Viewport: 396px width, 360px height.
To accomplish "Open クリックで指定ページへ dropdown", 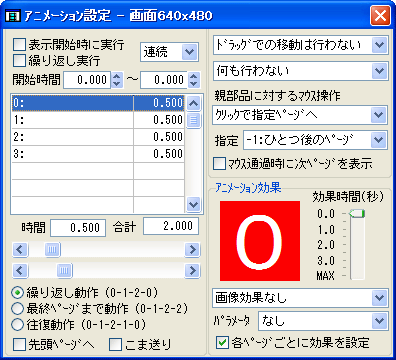I will pyautogui.click(x=300, y=115).
